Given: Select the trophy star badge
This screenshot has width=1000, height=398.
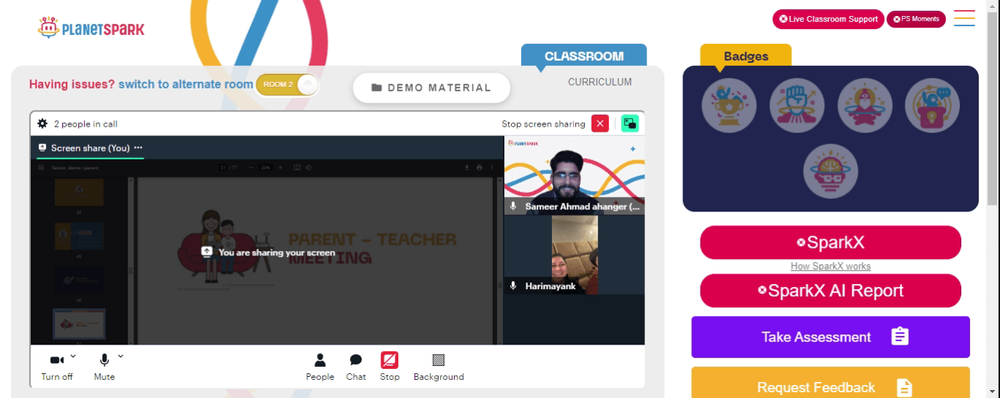Looking at the screenshot, I should (729, 106).
